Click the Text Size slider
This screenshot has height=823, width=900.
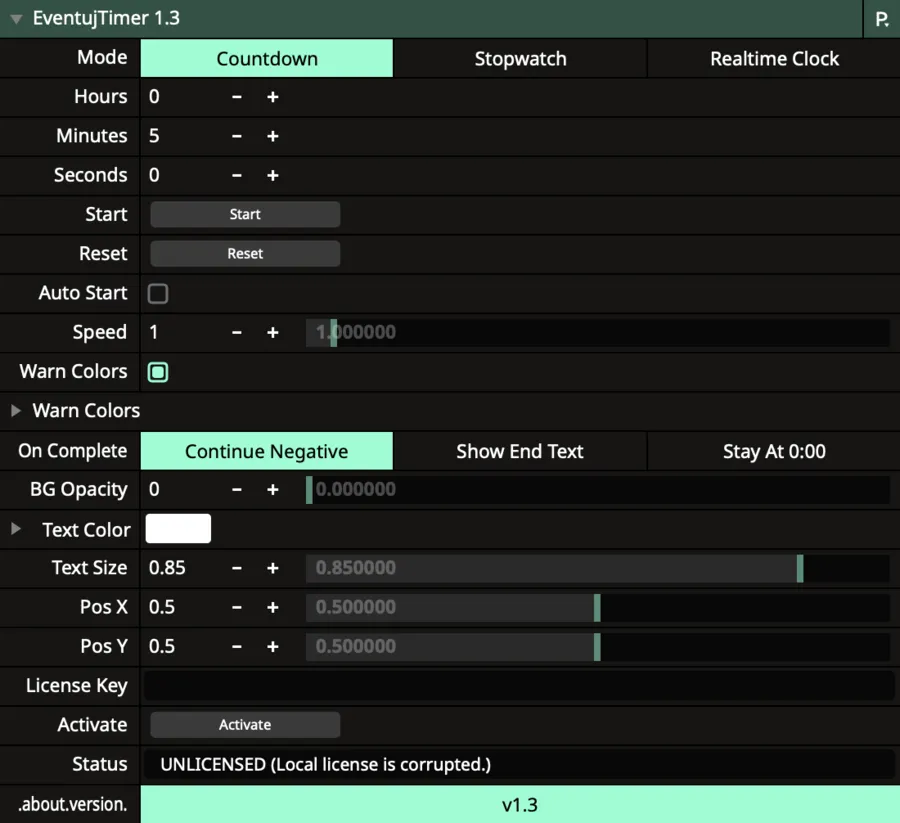pyautogui.click(x=598, y=568)
